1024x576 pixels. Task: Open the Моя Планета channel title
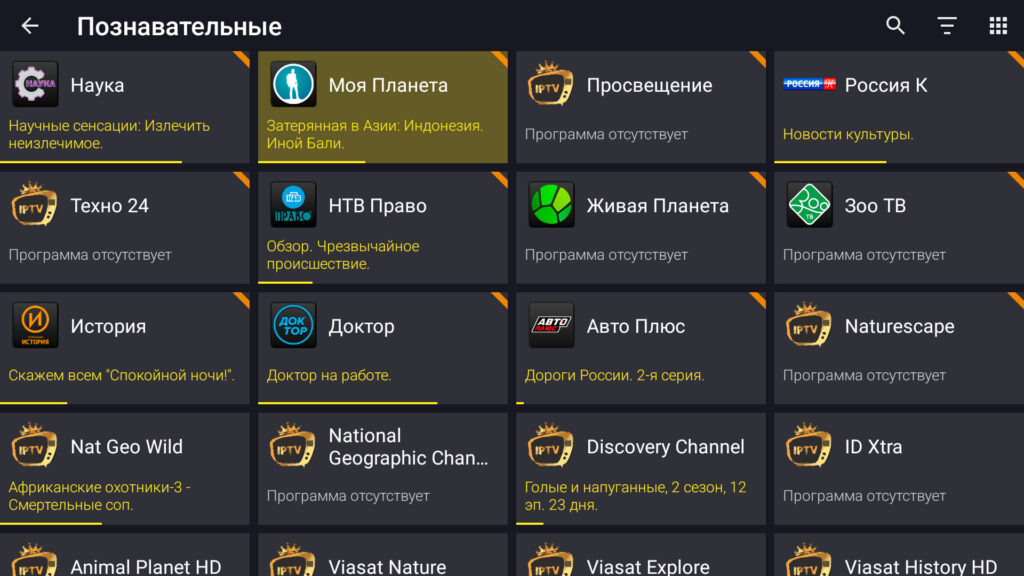tap(388, 85)
